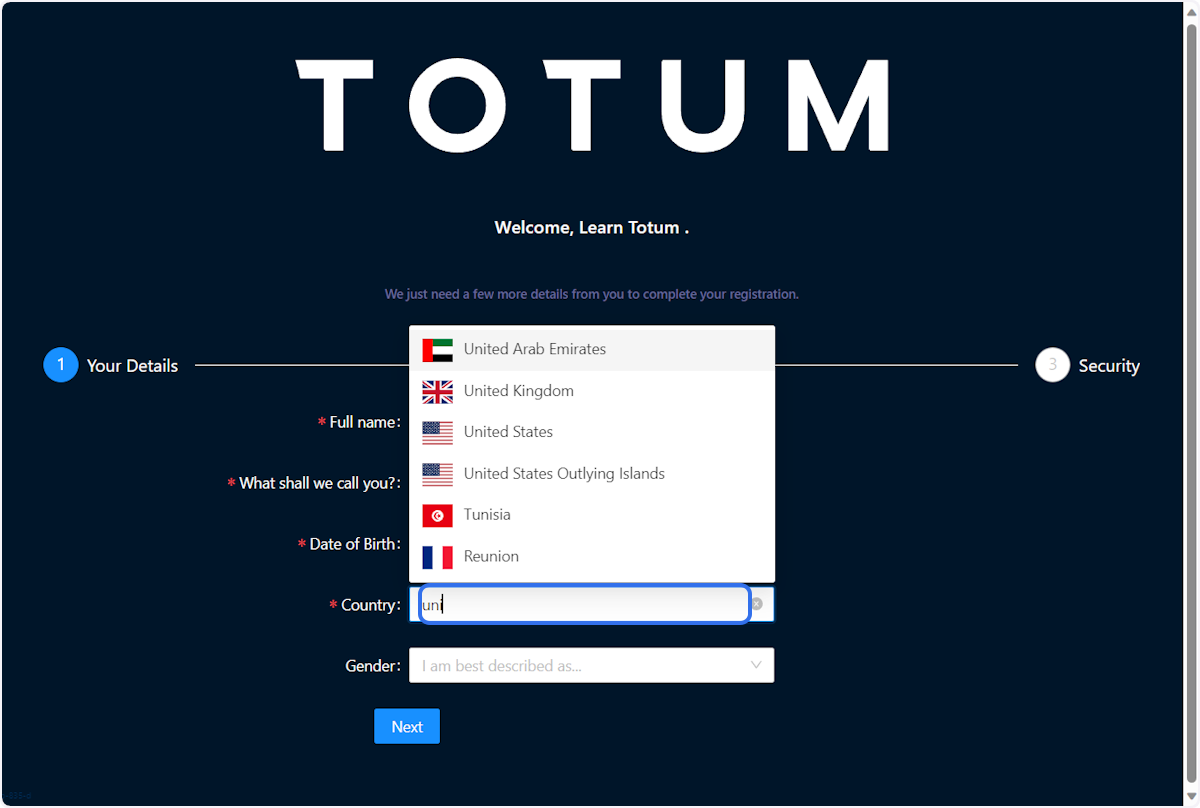Click the Reunion flag icon
This screenshot has height=808, width=1200.
click(437, 557)
